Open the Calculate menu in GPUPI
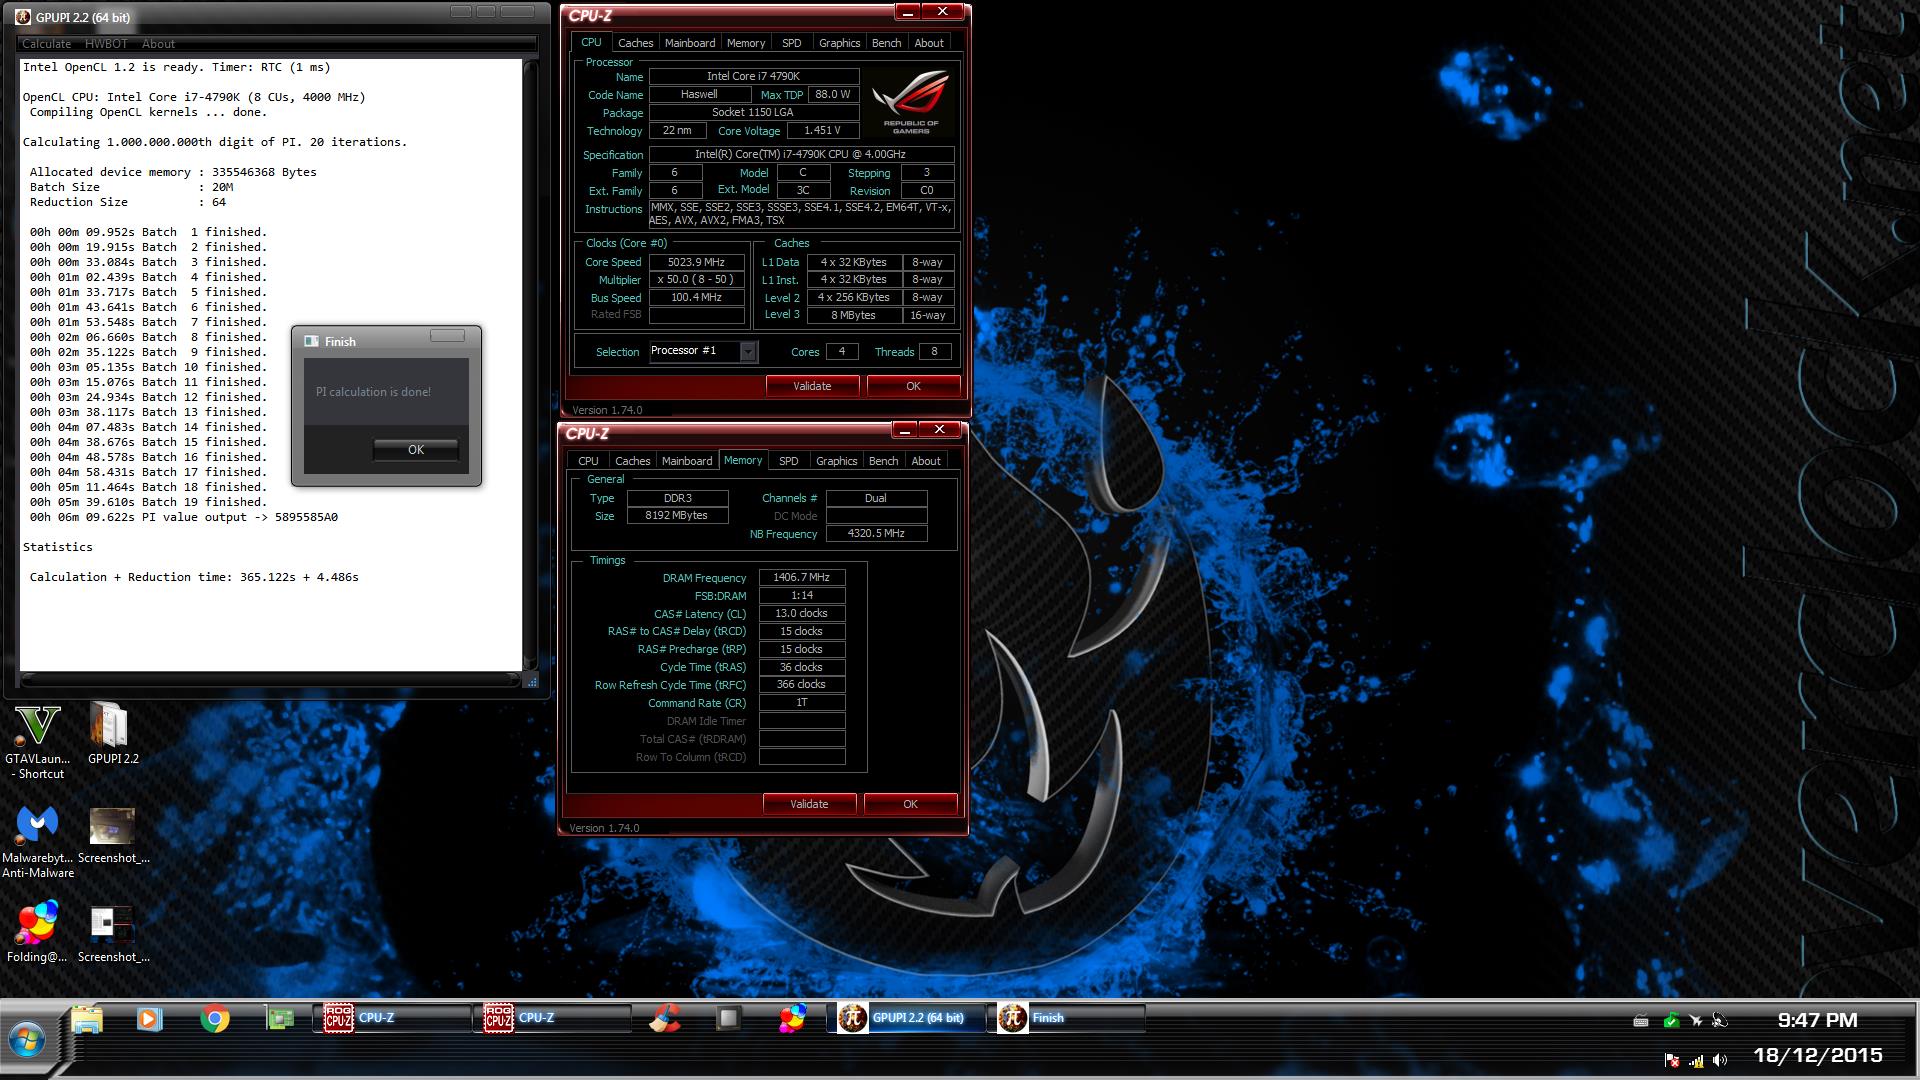The width and height of the screenshot is (1920, 1080). click(x=46, y=44)
